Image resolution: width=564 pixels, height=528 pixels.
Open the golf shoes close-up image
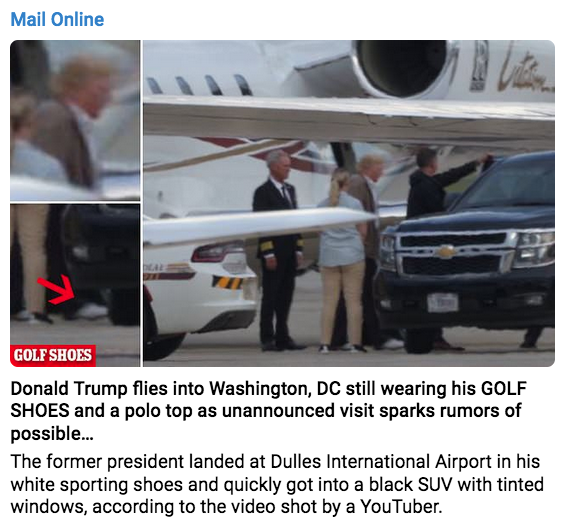(75, 285)
